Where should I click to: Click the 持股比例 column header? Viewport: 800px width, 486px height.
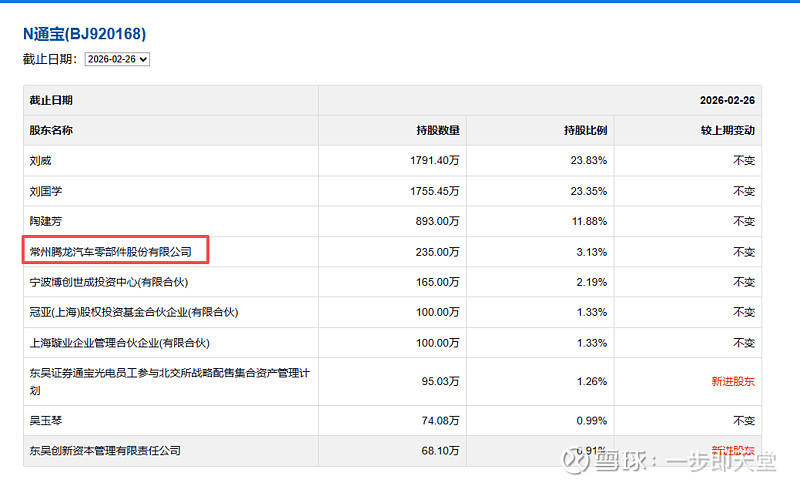pyautogui.click(x=585, y=130)
